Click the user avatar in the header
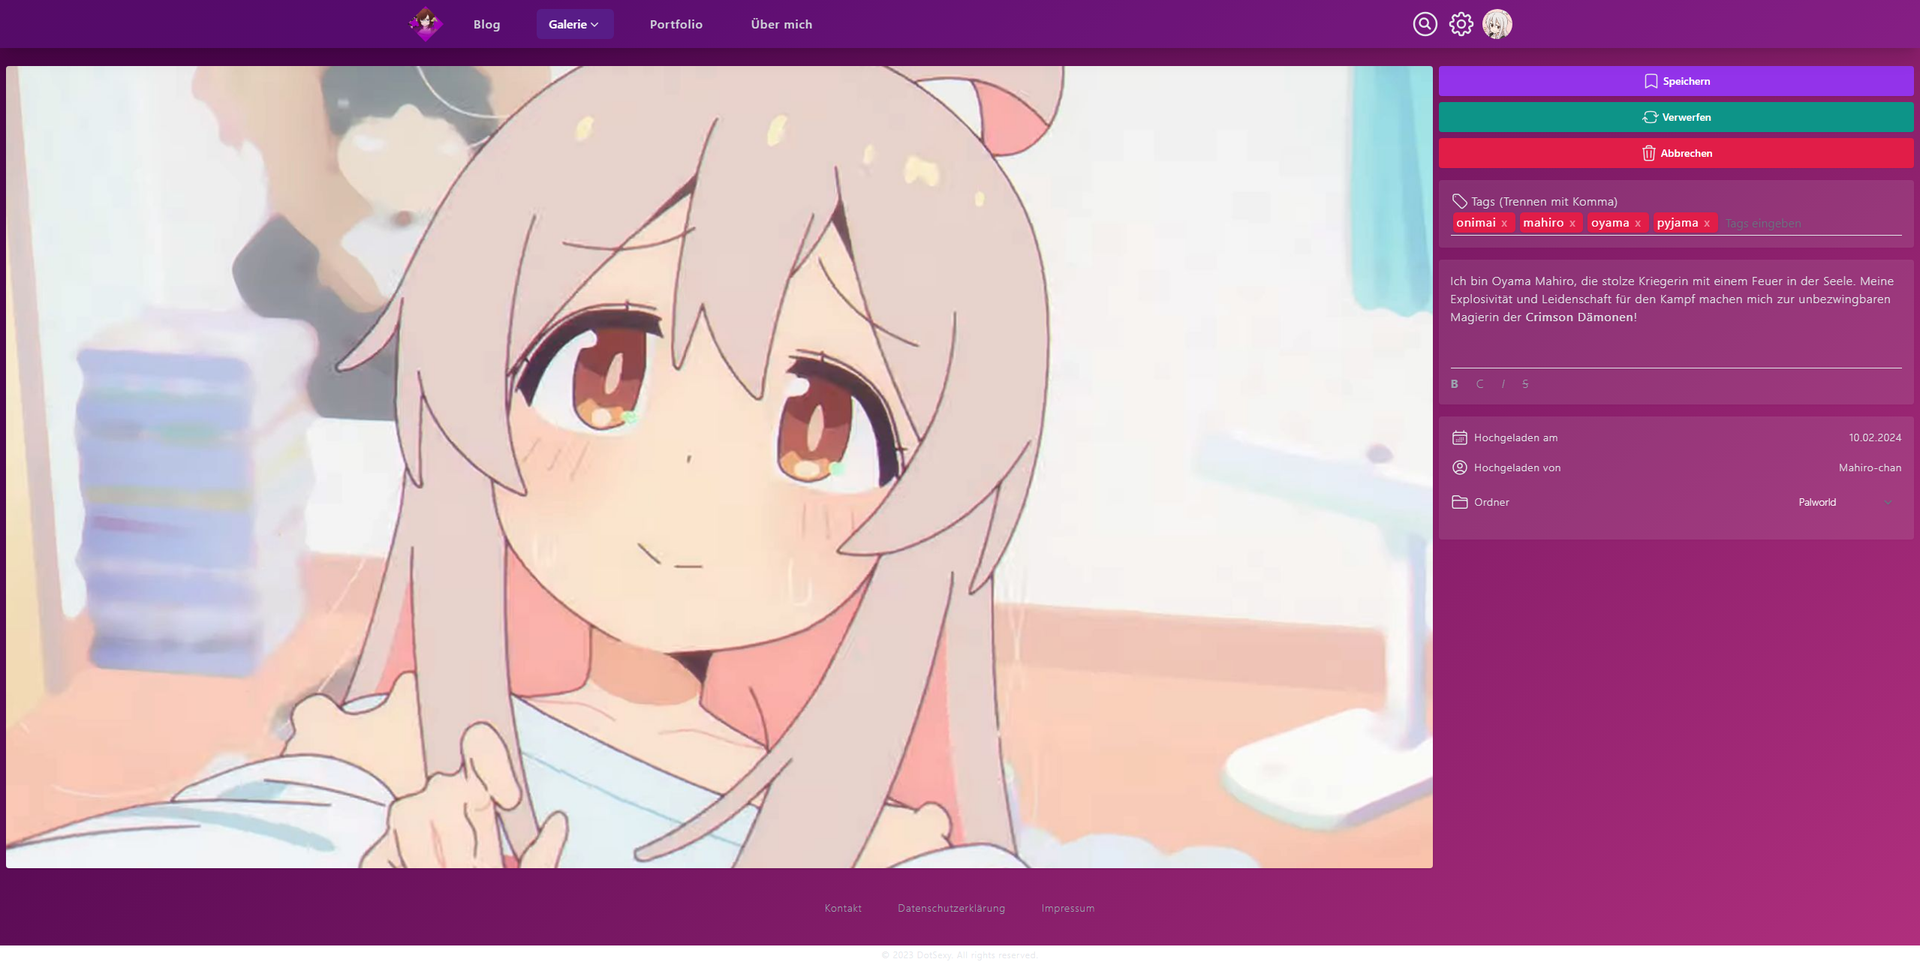Image resolution: width=1920 pixels, height=962 pixels. (x=1497, y=24)
